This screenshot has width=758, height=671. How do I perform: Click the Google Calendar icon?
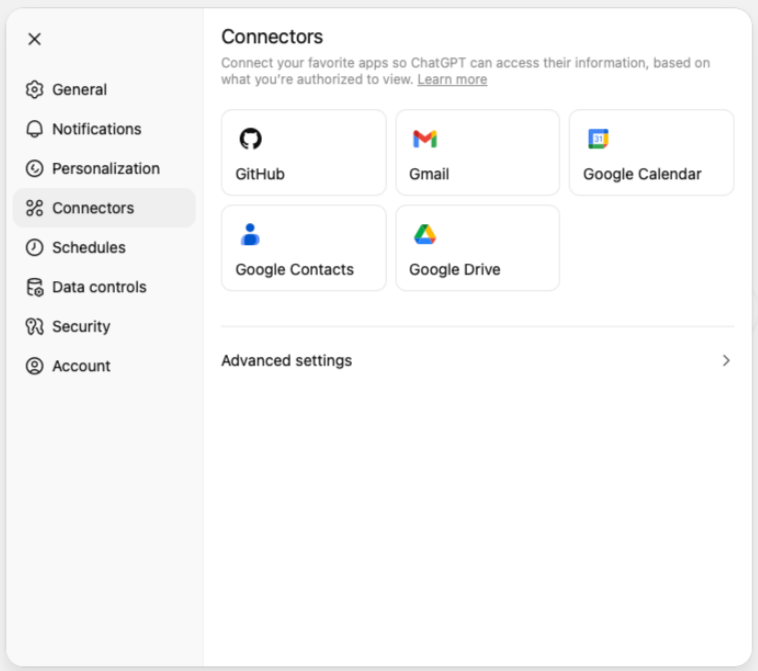pyautogui.click(x=598, y=139)
